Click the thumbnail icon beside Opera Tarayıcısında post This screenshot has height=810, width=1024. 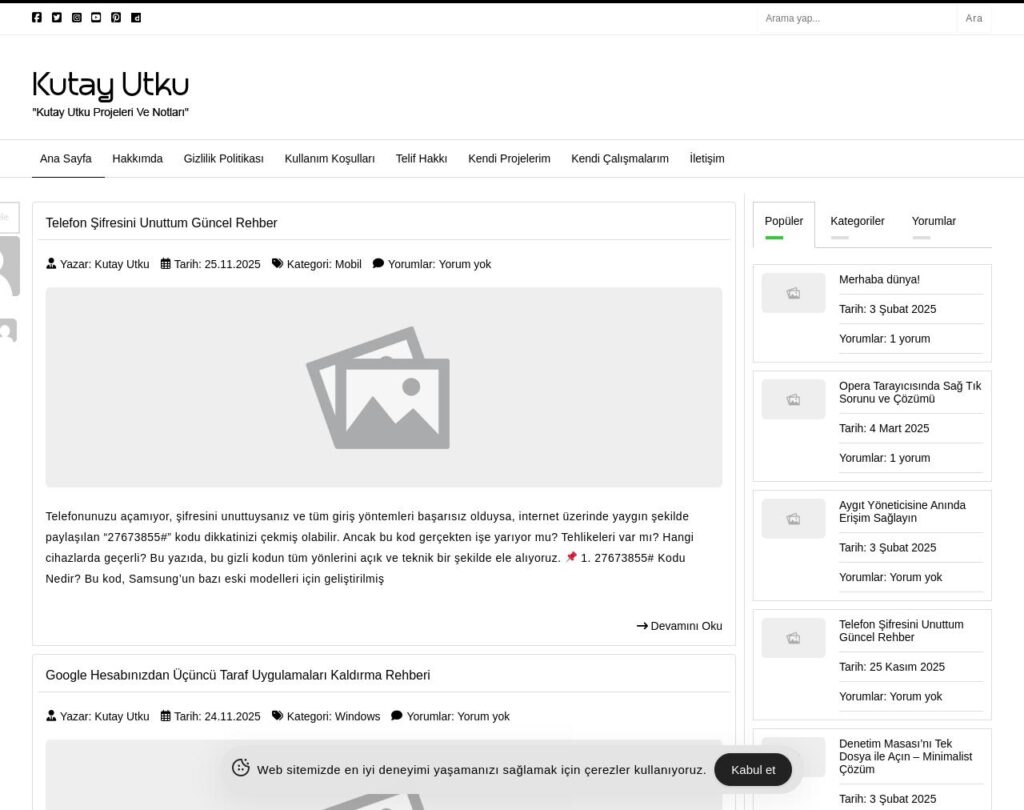click(793, 400)
